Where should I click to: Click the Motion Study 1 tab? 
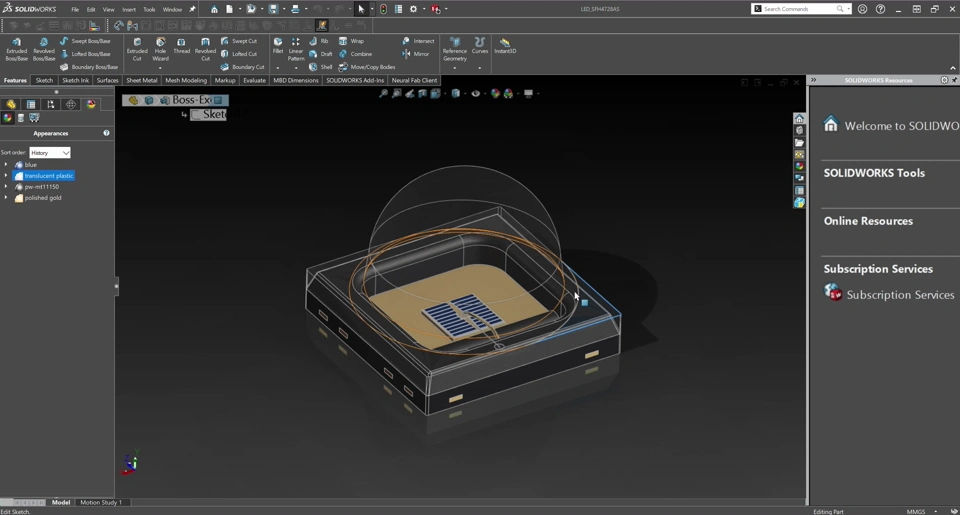pyautogui.click(x=101, y=502)
